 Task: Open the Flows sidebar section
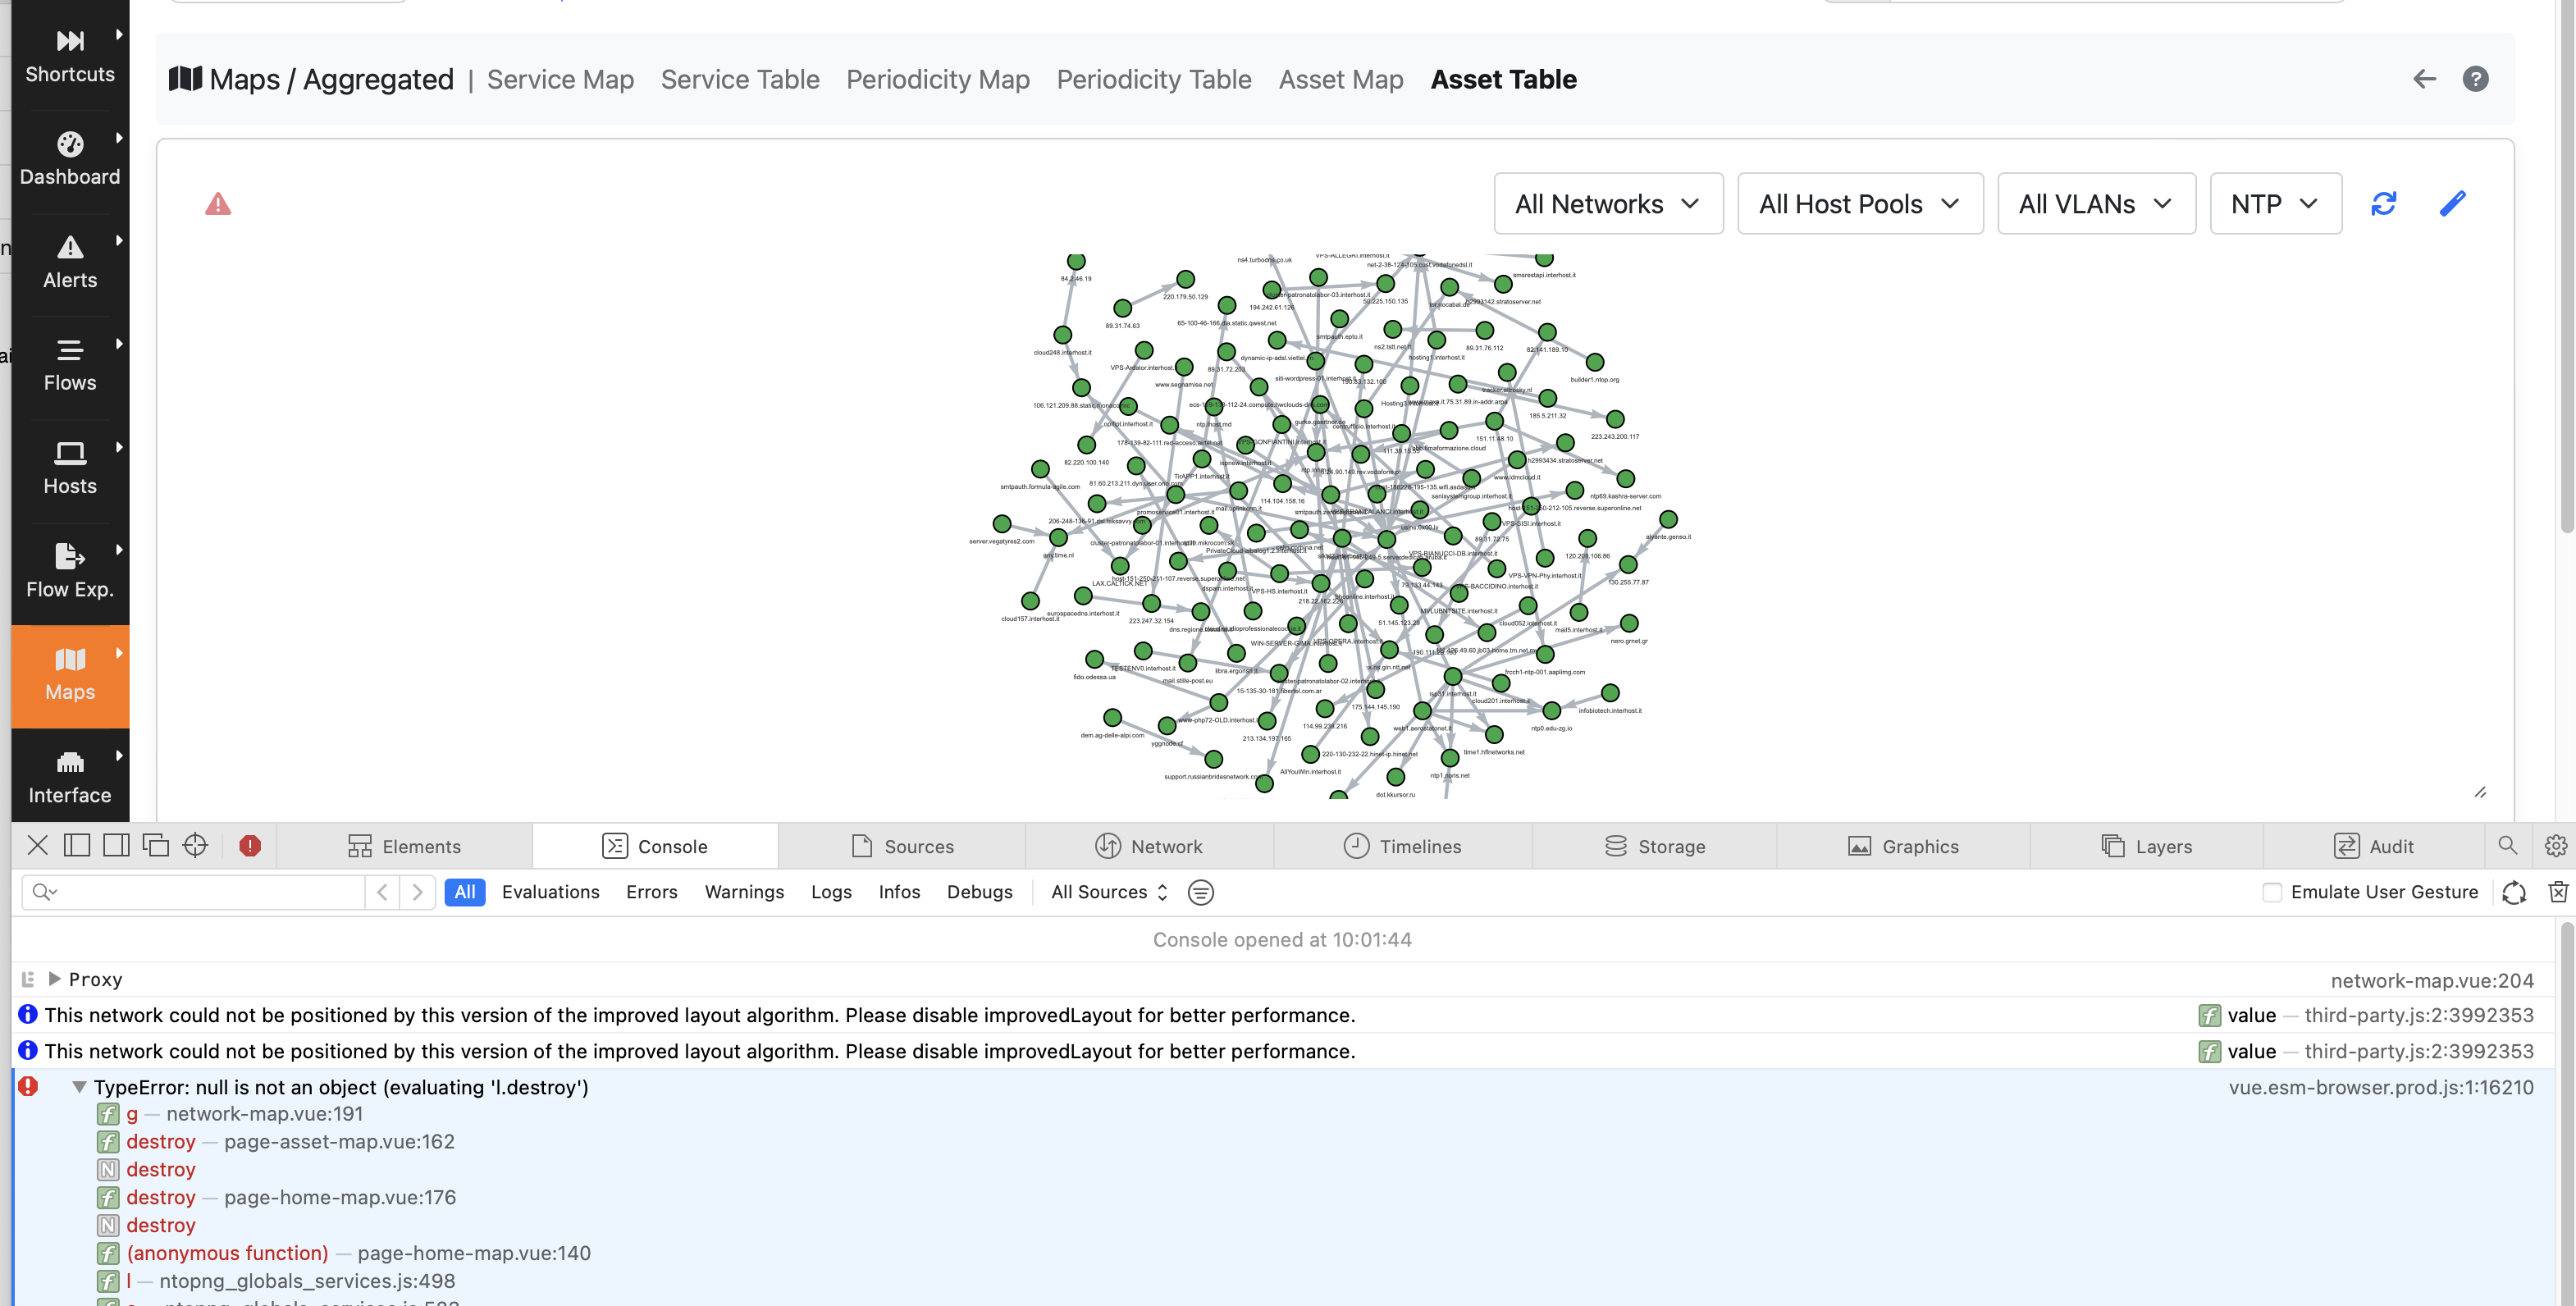70,365
